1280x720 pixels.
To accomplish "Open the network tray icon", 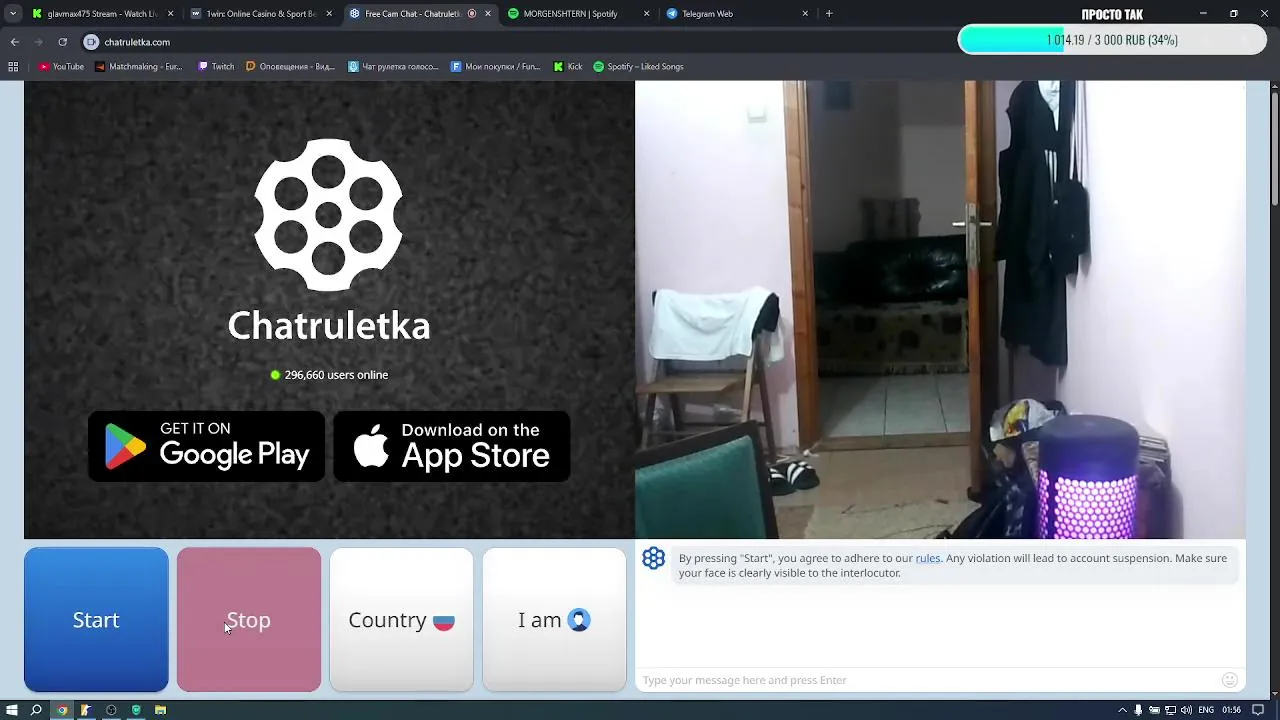I will [1170, 710].
